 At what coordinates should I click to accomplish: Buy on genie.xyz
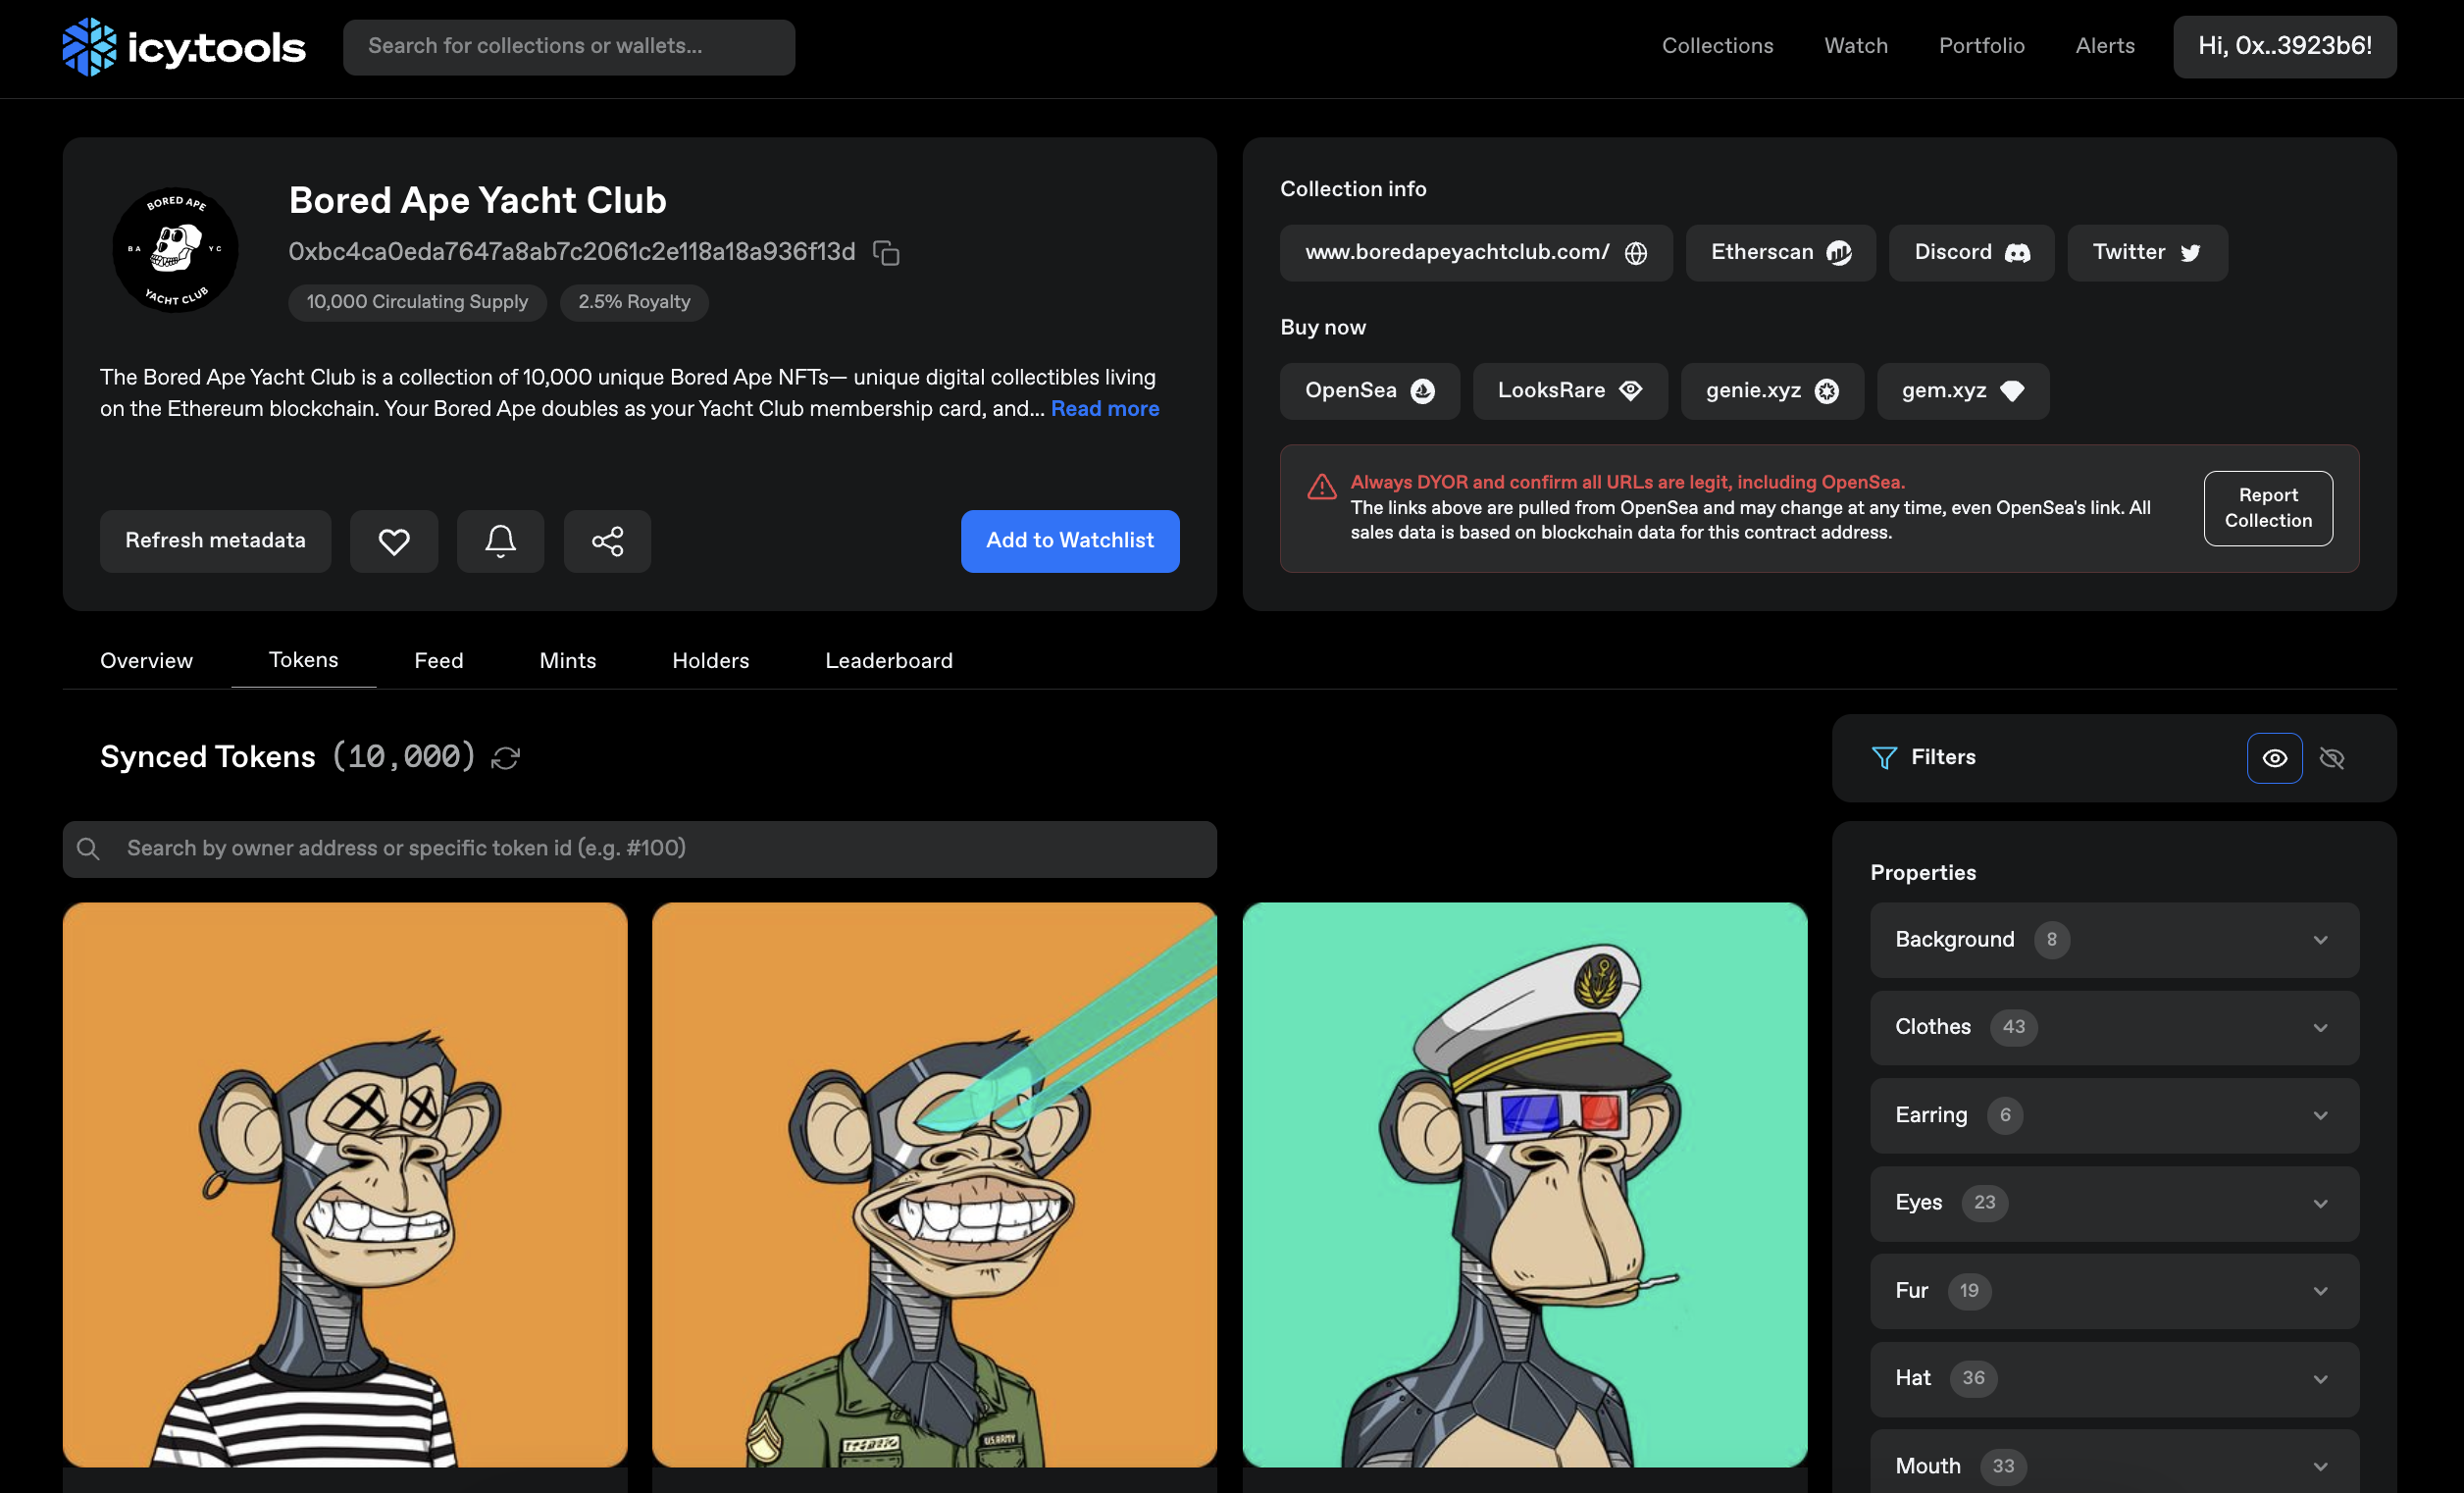click(1771, 391)
